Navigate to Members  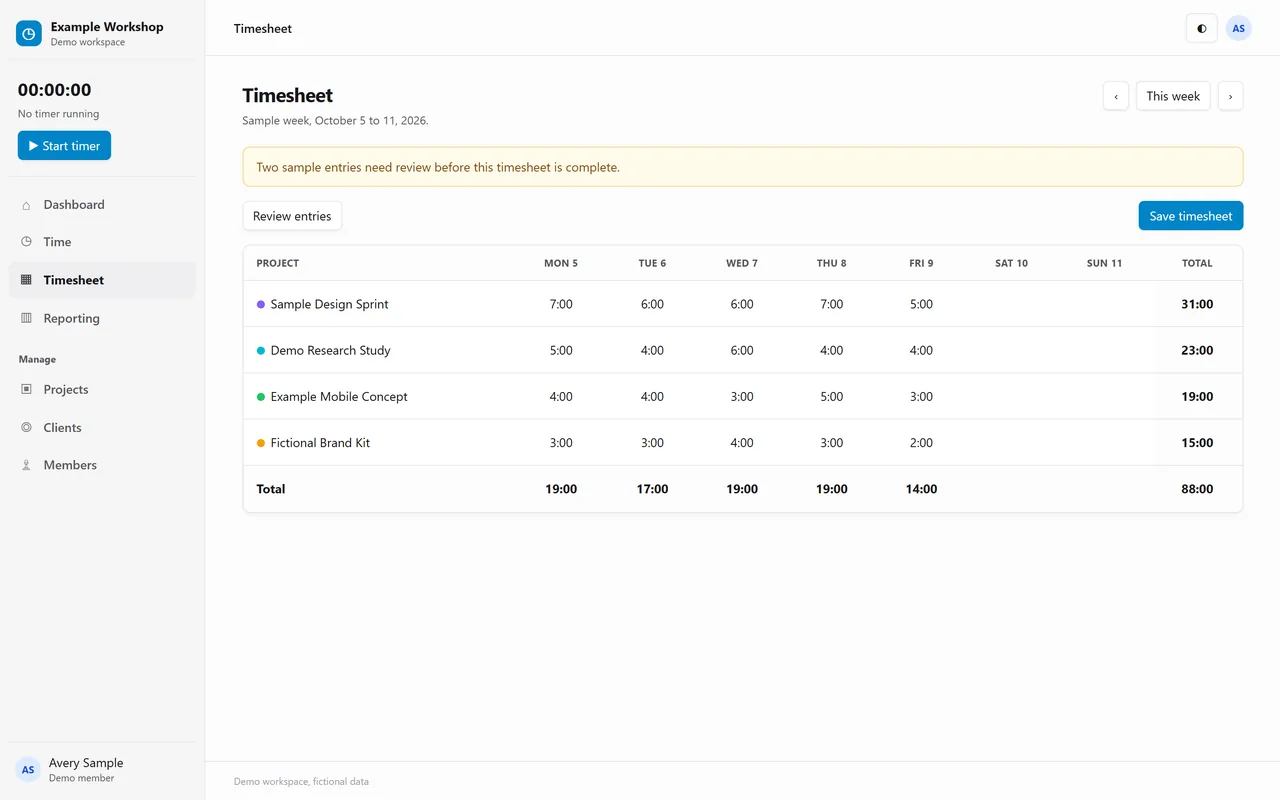tap(102, 465)
